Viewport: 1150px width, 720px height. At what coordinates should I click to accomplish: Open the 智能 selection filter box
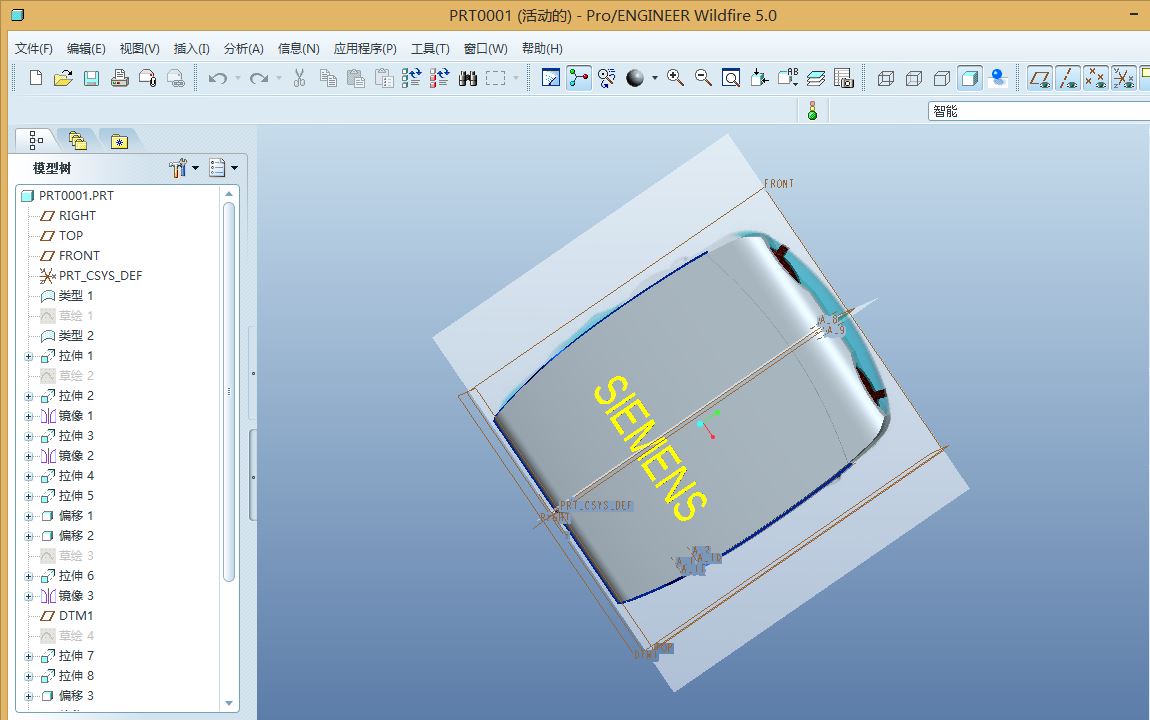pyautogui.click(x=1039, y=111)
